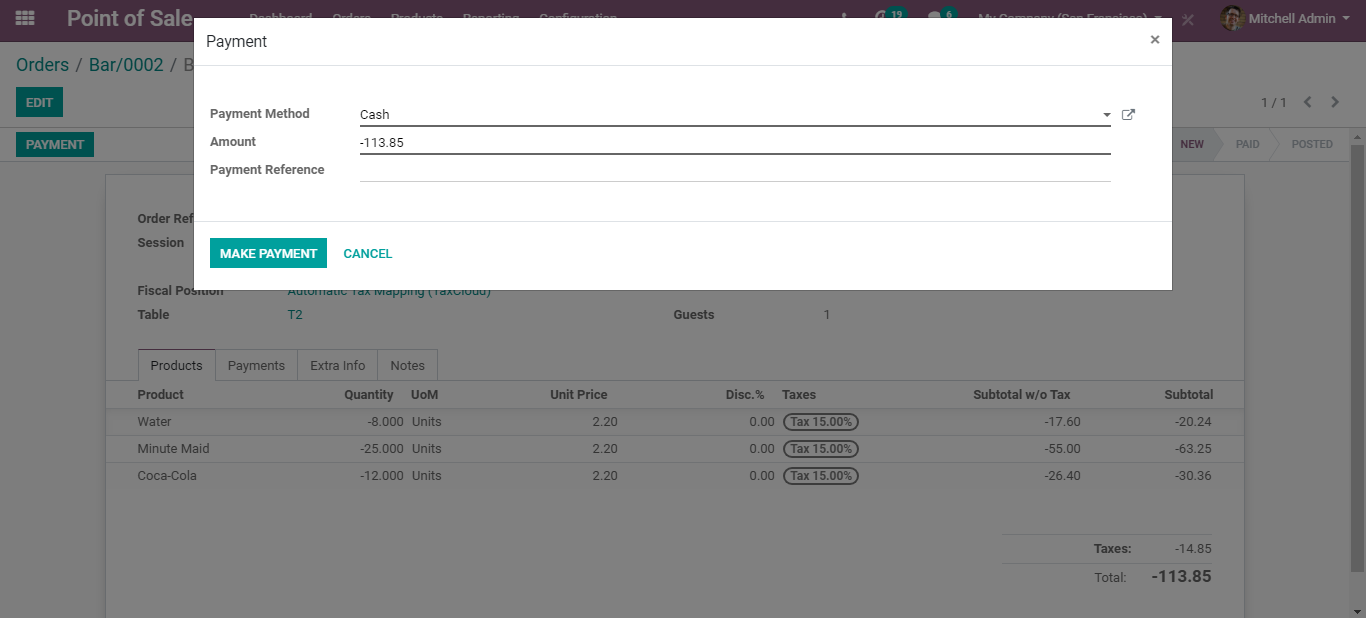Click the Edit button
Screen dimensions: 1366x618
pyautogui.click(x=39, y=102)
